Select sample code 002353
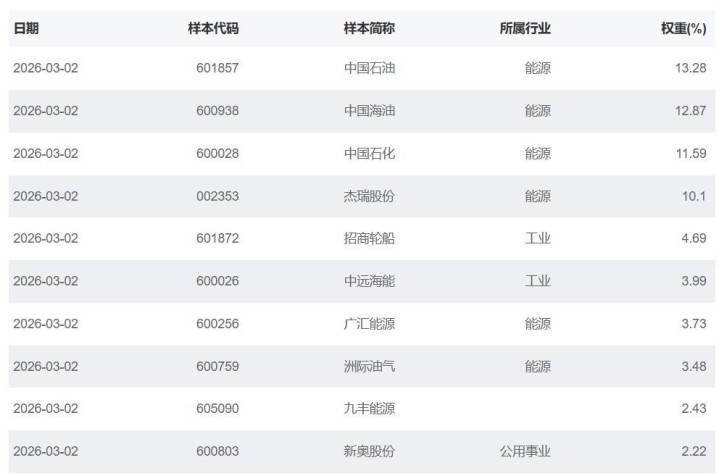The image size is (719, 476). point(217,196)
